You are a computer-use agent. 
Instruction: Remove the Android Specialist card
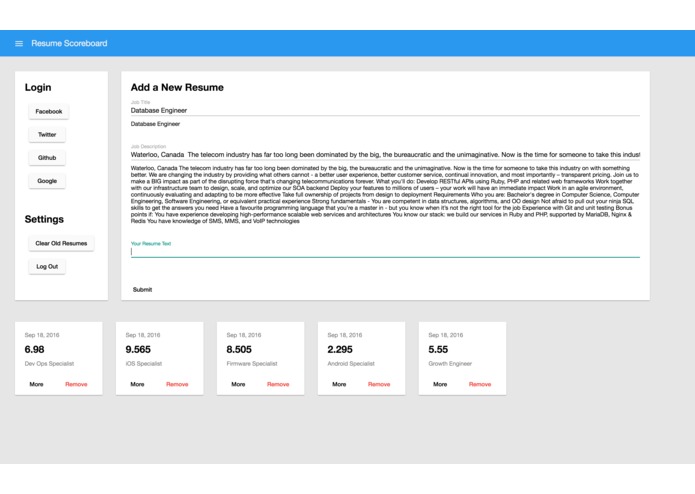click(x=379, y=384)
